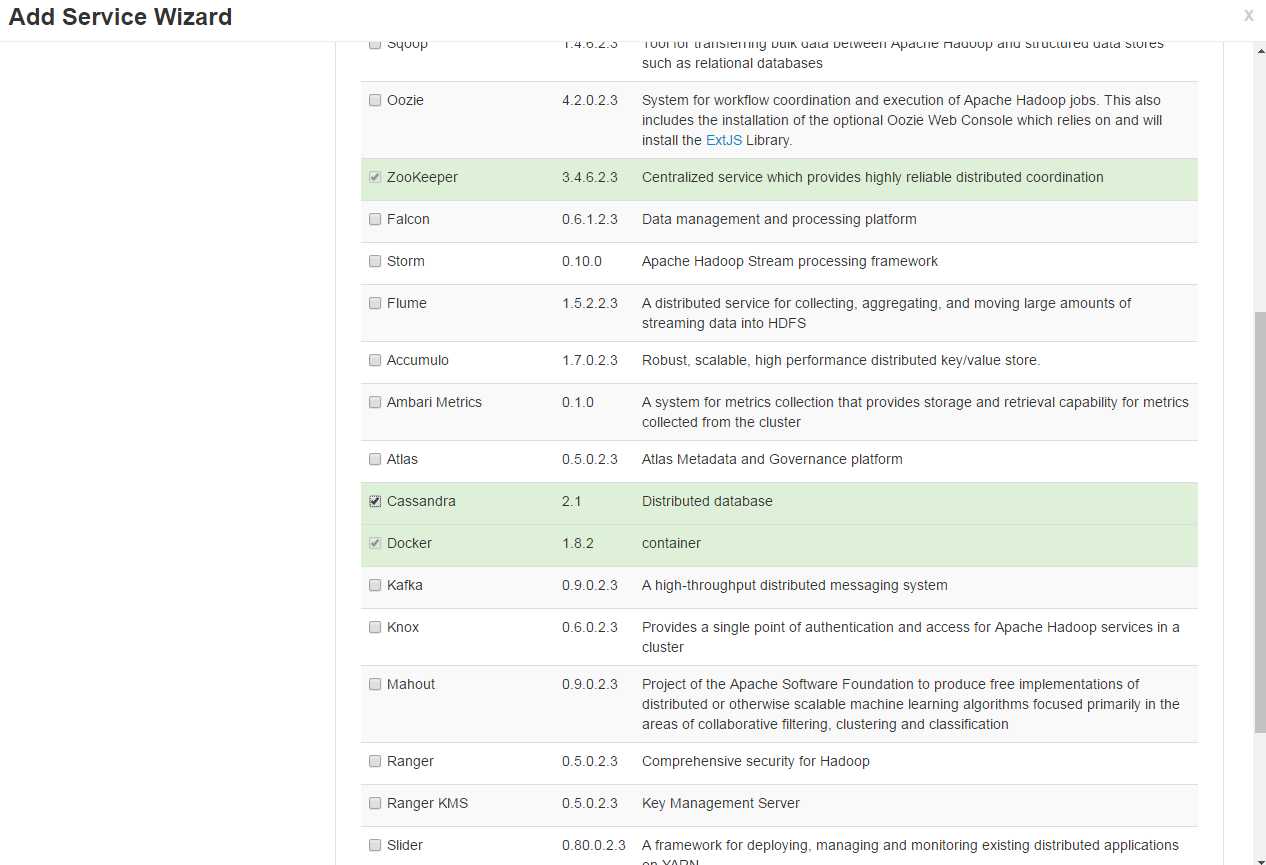
Task: Click 'Atlas Metadata and Governance platform'
Action: (772, 459)
